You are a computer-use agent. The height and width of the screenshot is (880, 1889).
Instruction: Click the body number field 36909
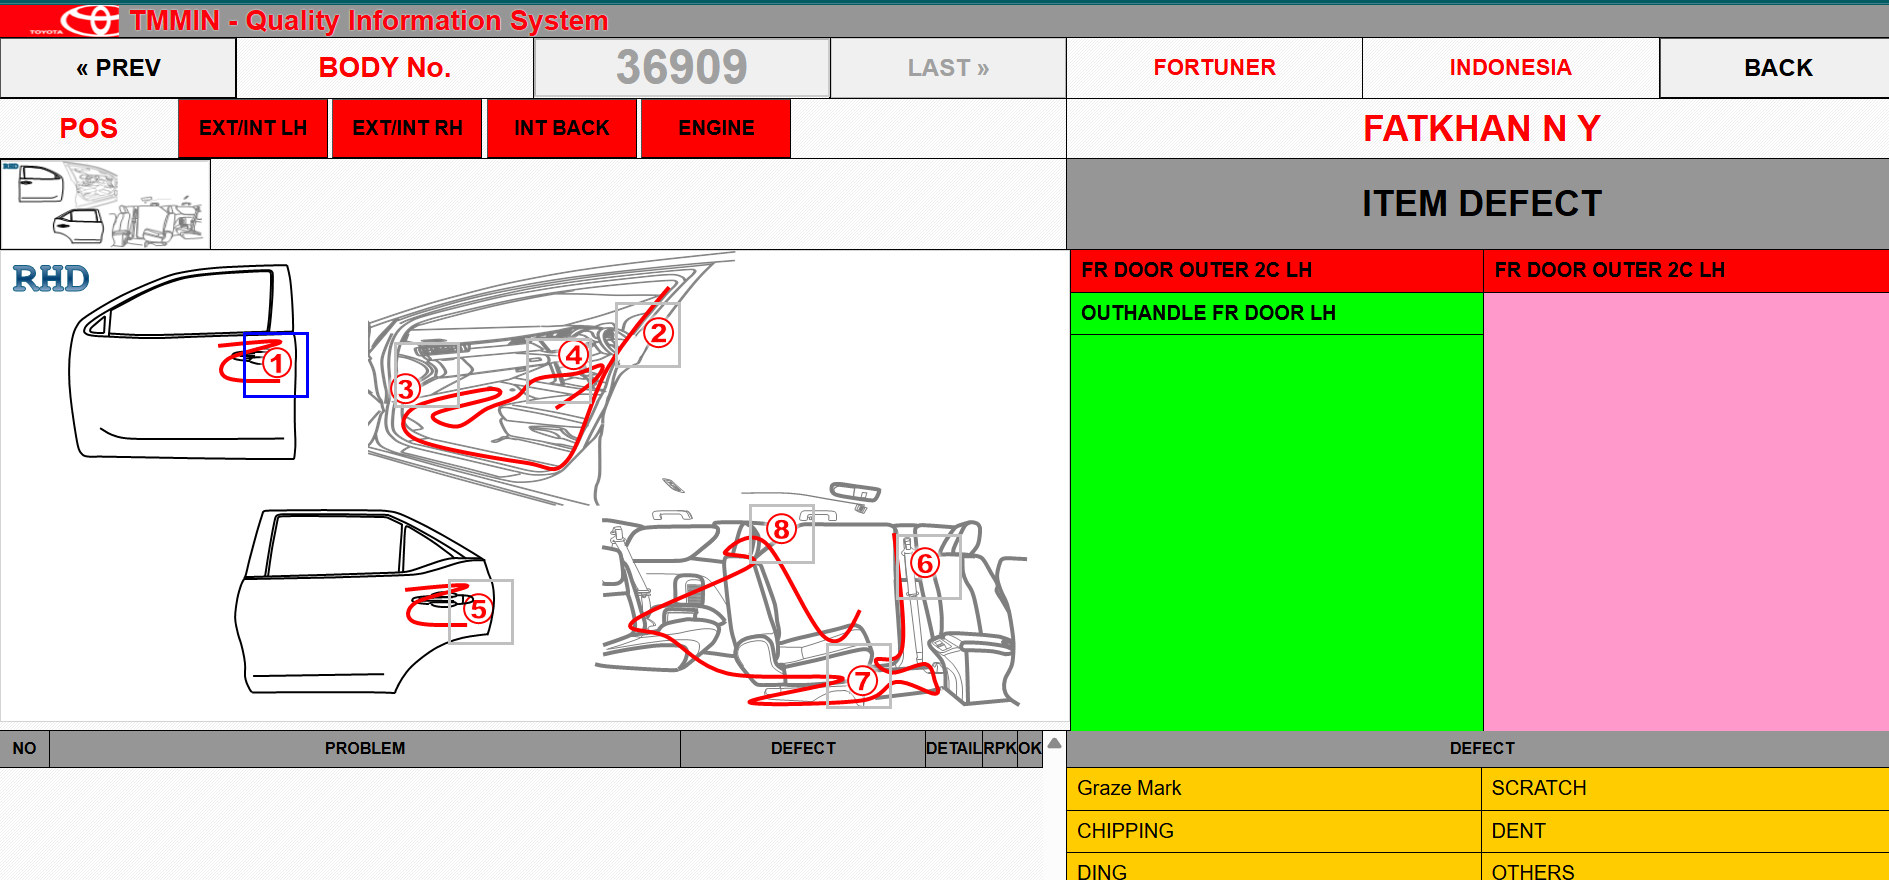click(x=682, y=68)
